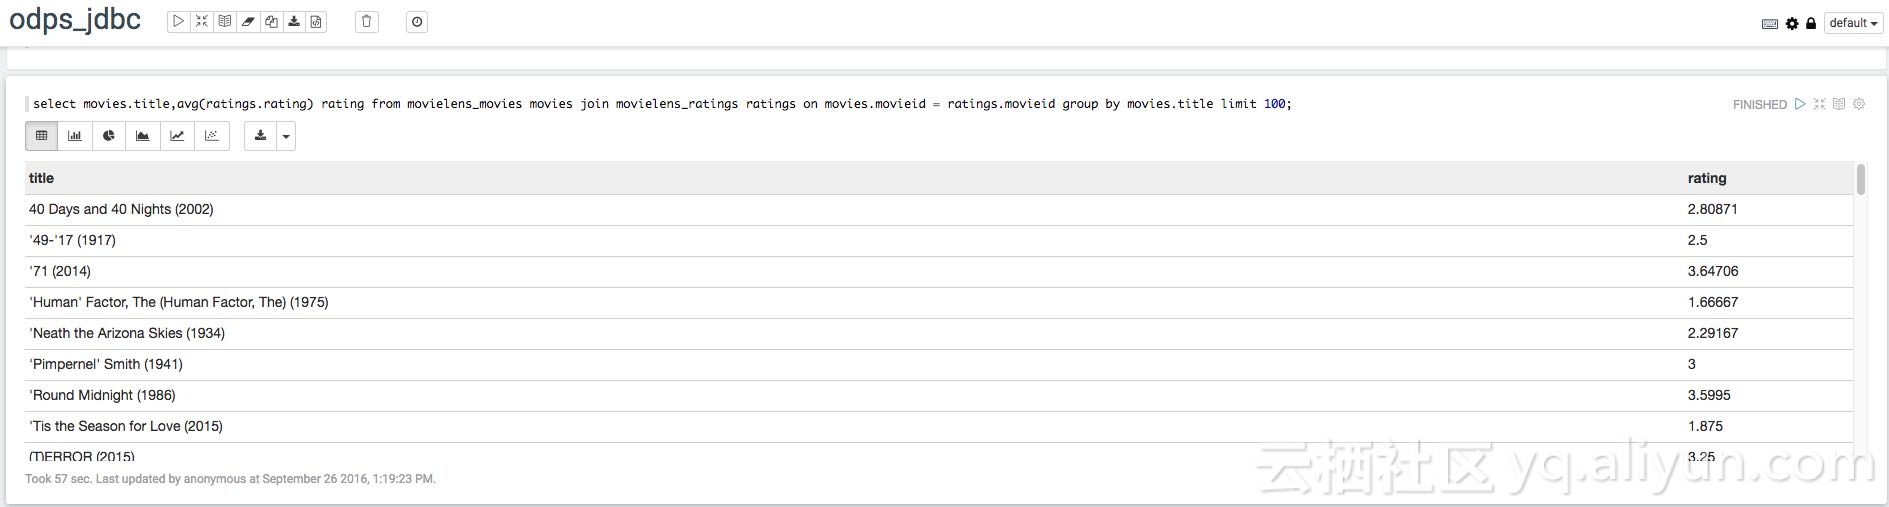Image resolution: width=1889 pixels, height=507 pixels.
Task: Run all paragraphs in the notebook
Action: click(178, 21)
